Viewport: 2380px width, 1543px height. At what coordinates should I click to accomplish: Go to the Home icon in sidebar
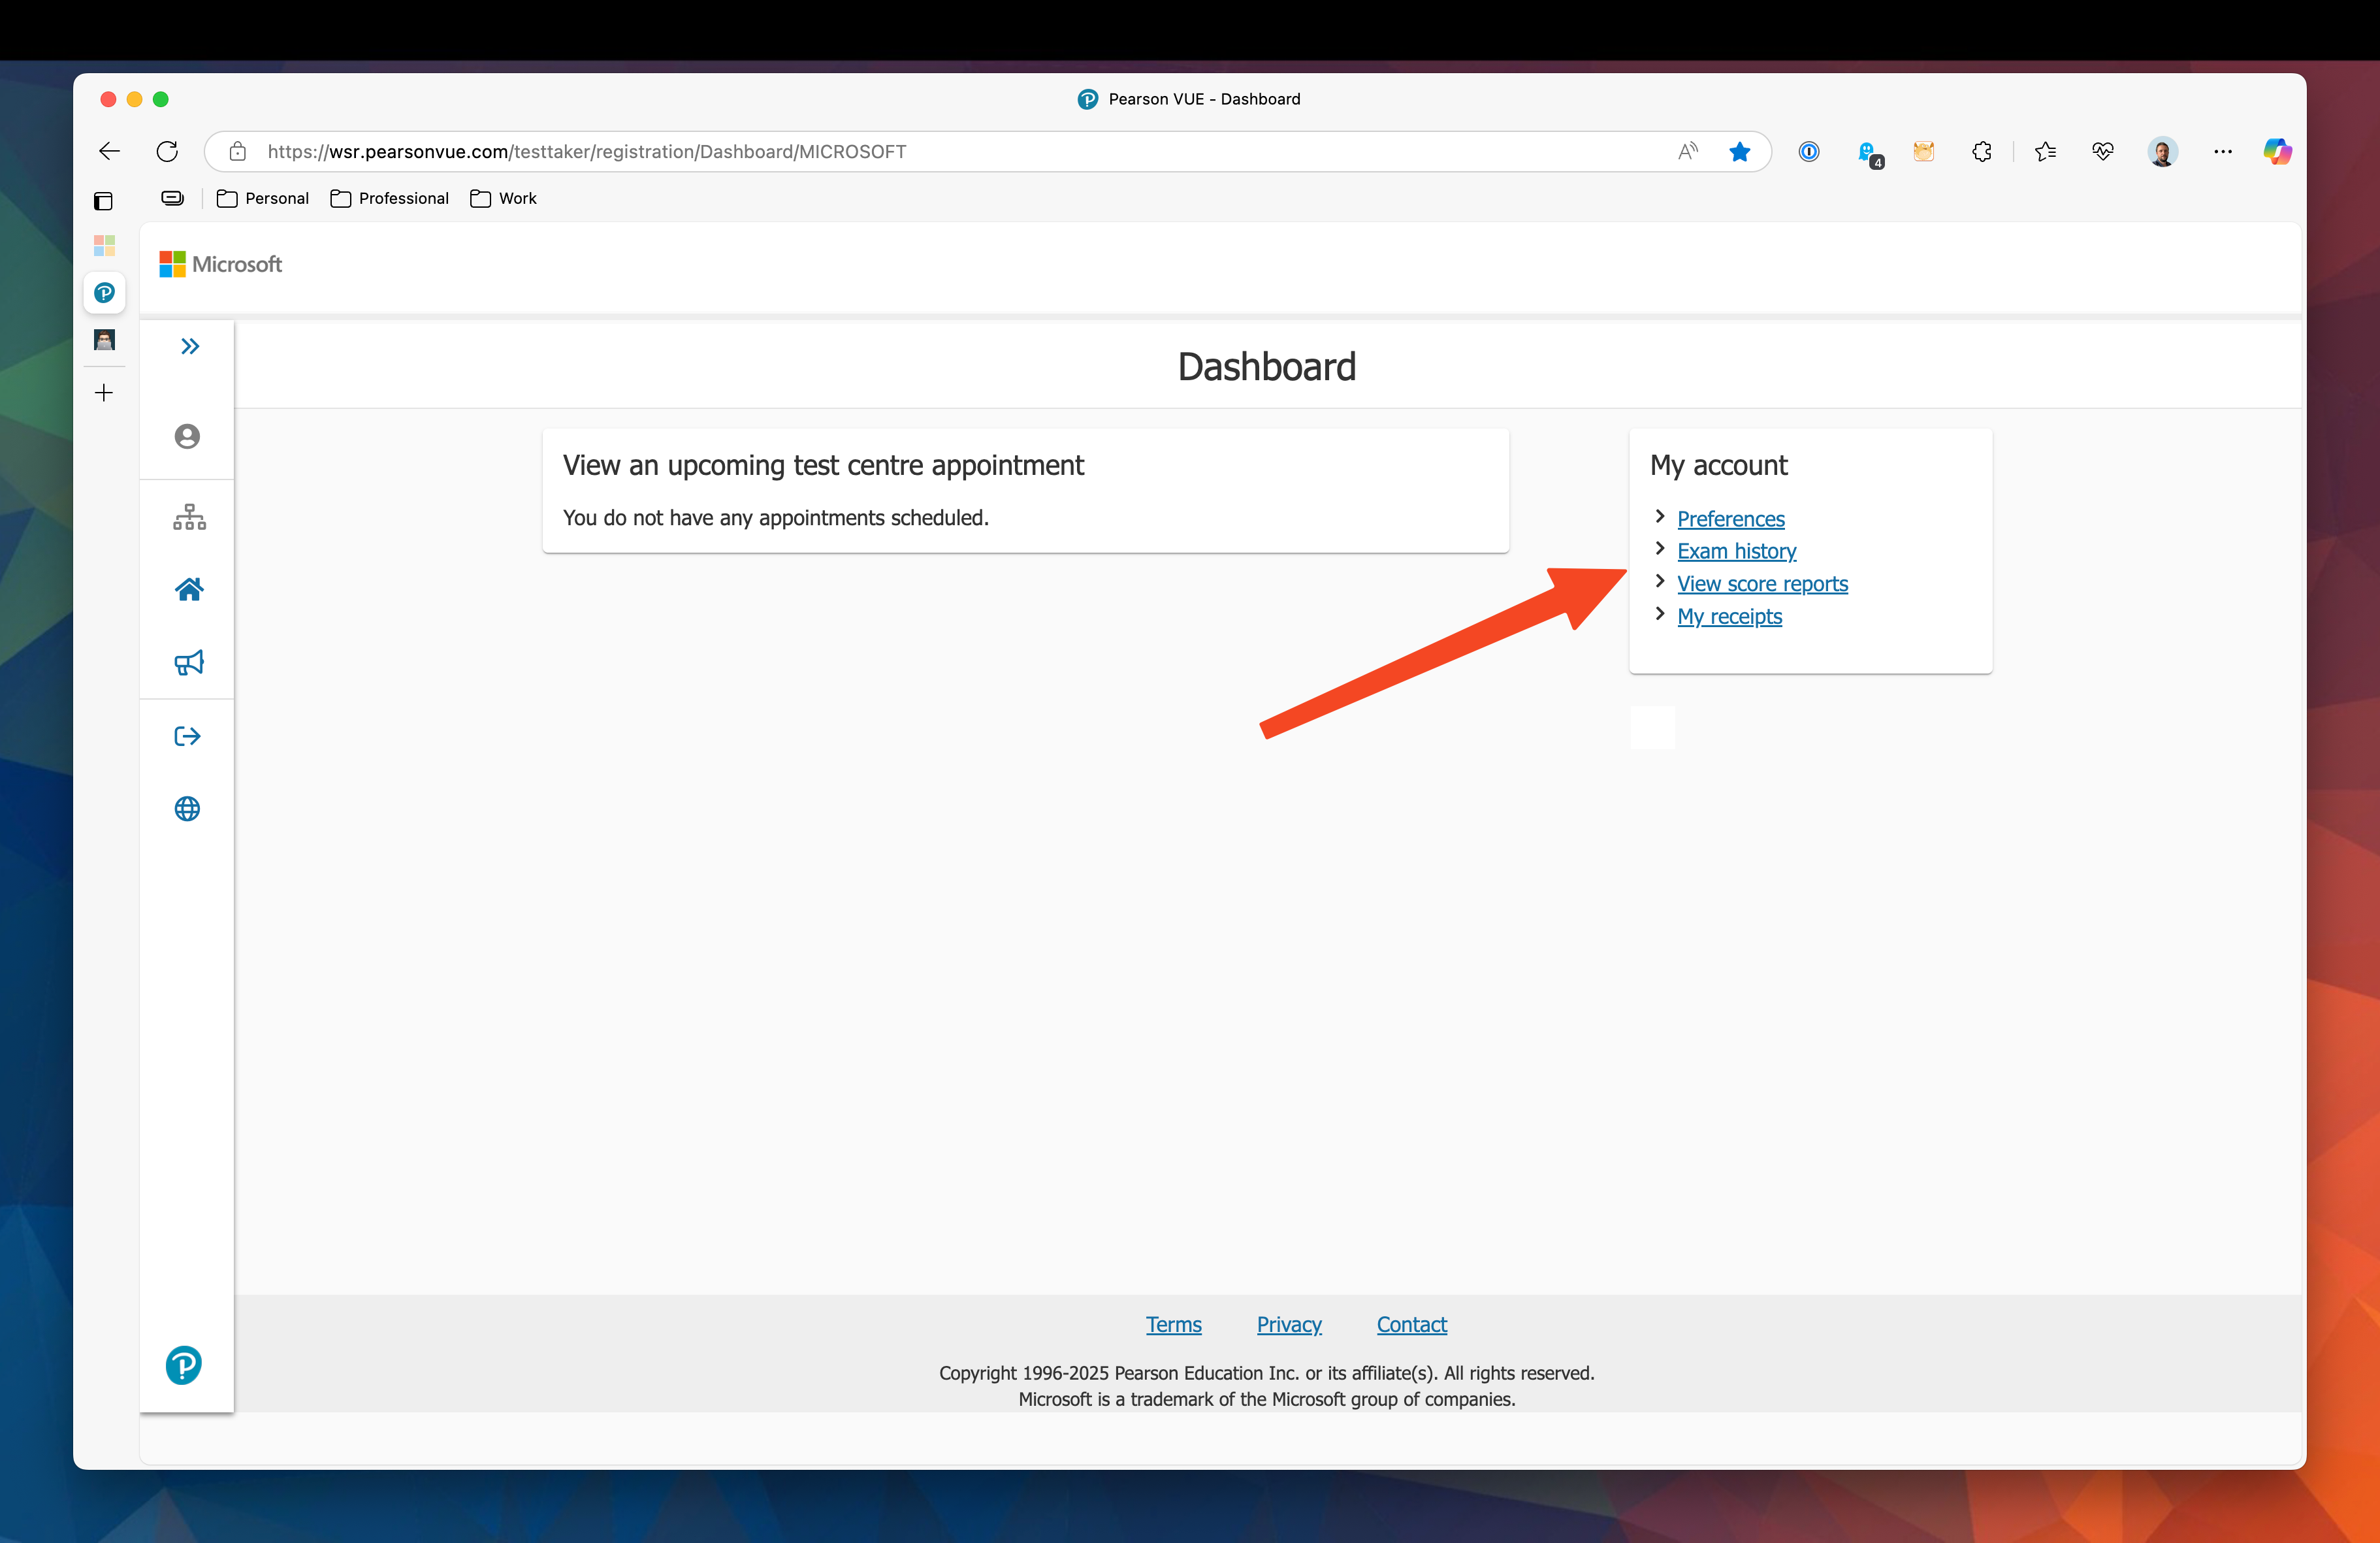pos(189,589)
